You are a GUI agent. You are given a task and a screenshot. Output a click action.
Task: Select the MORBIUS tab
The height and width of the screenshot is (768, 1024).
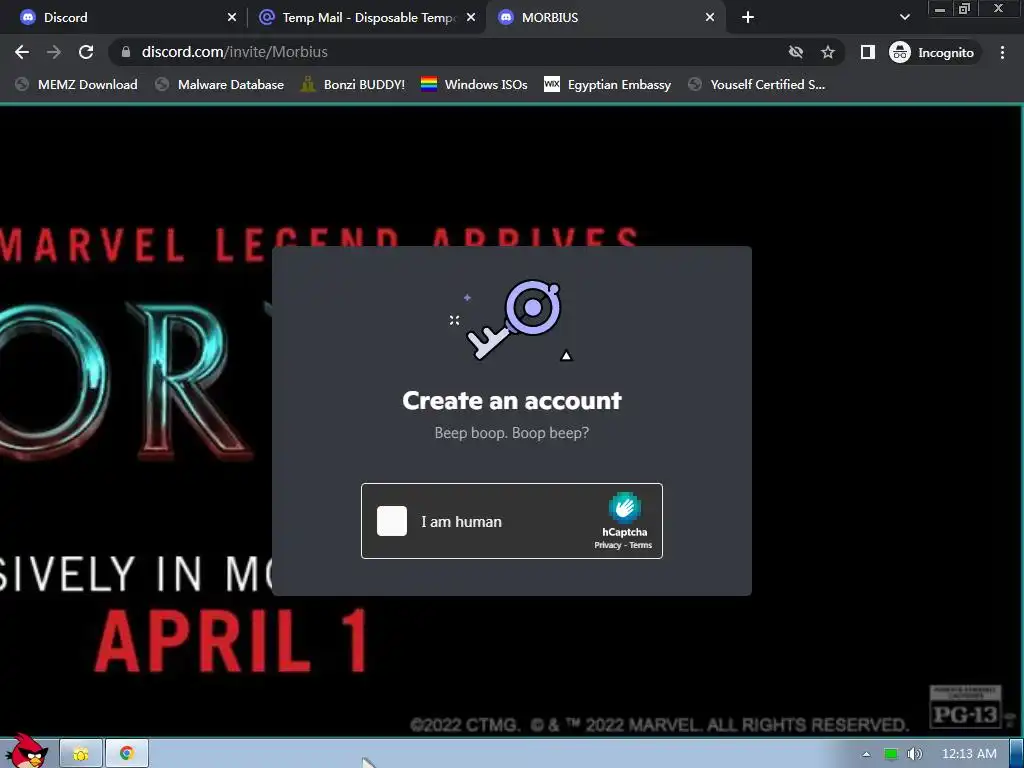coord(604,18)
